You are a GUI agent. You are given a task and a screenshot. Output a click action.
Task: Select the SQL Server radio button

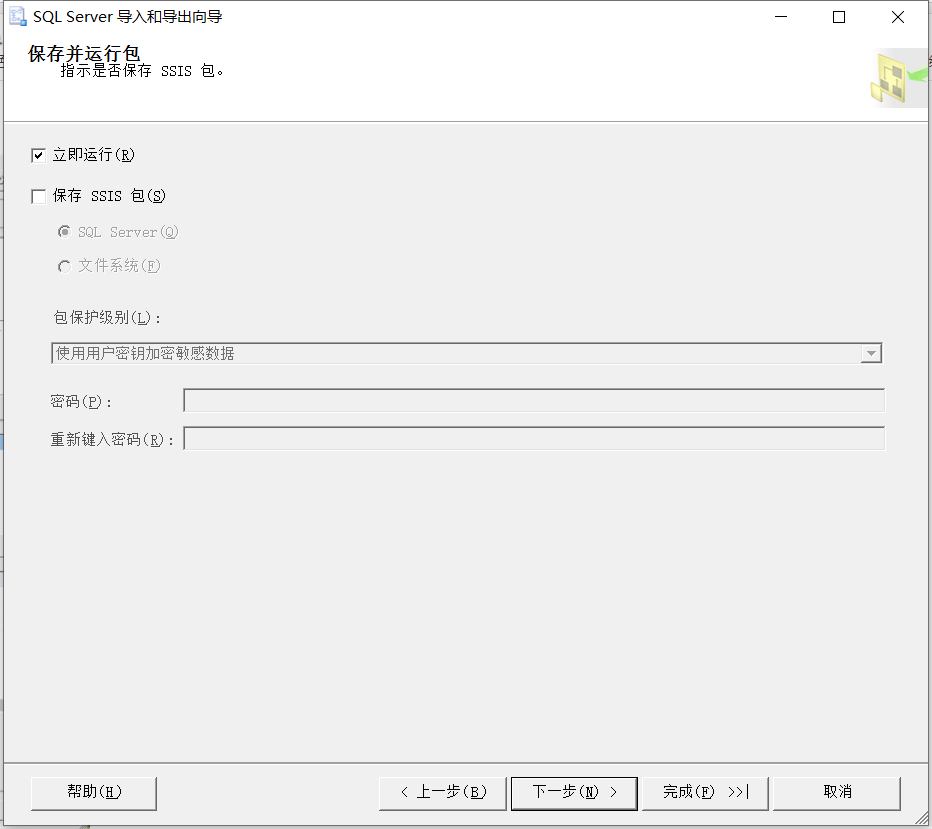pos(64,231)
